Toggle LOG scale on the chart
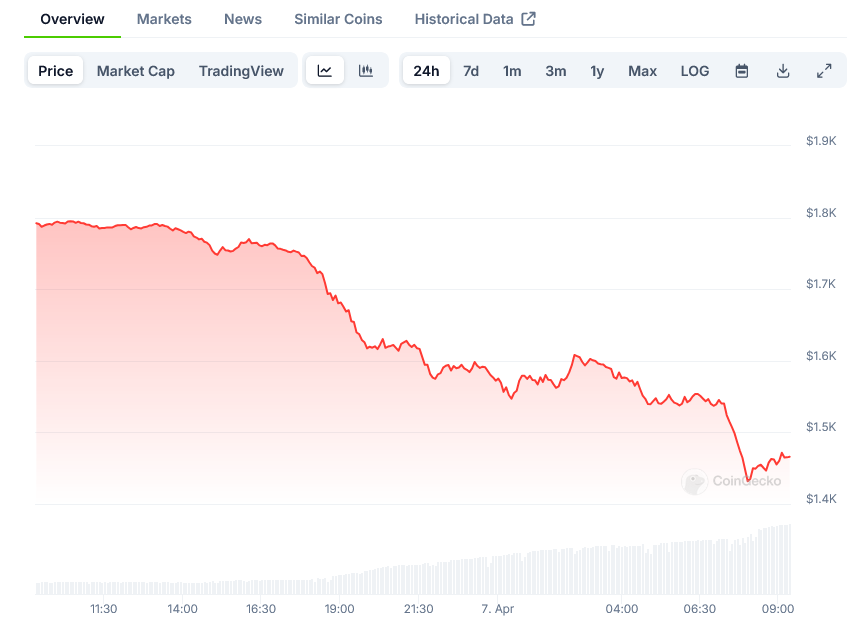This screenshot has height=627, width=847. [695, 71]
